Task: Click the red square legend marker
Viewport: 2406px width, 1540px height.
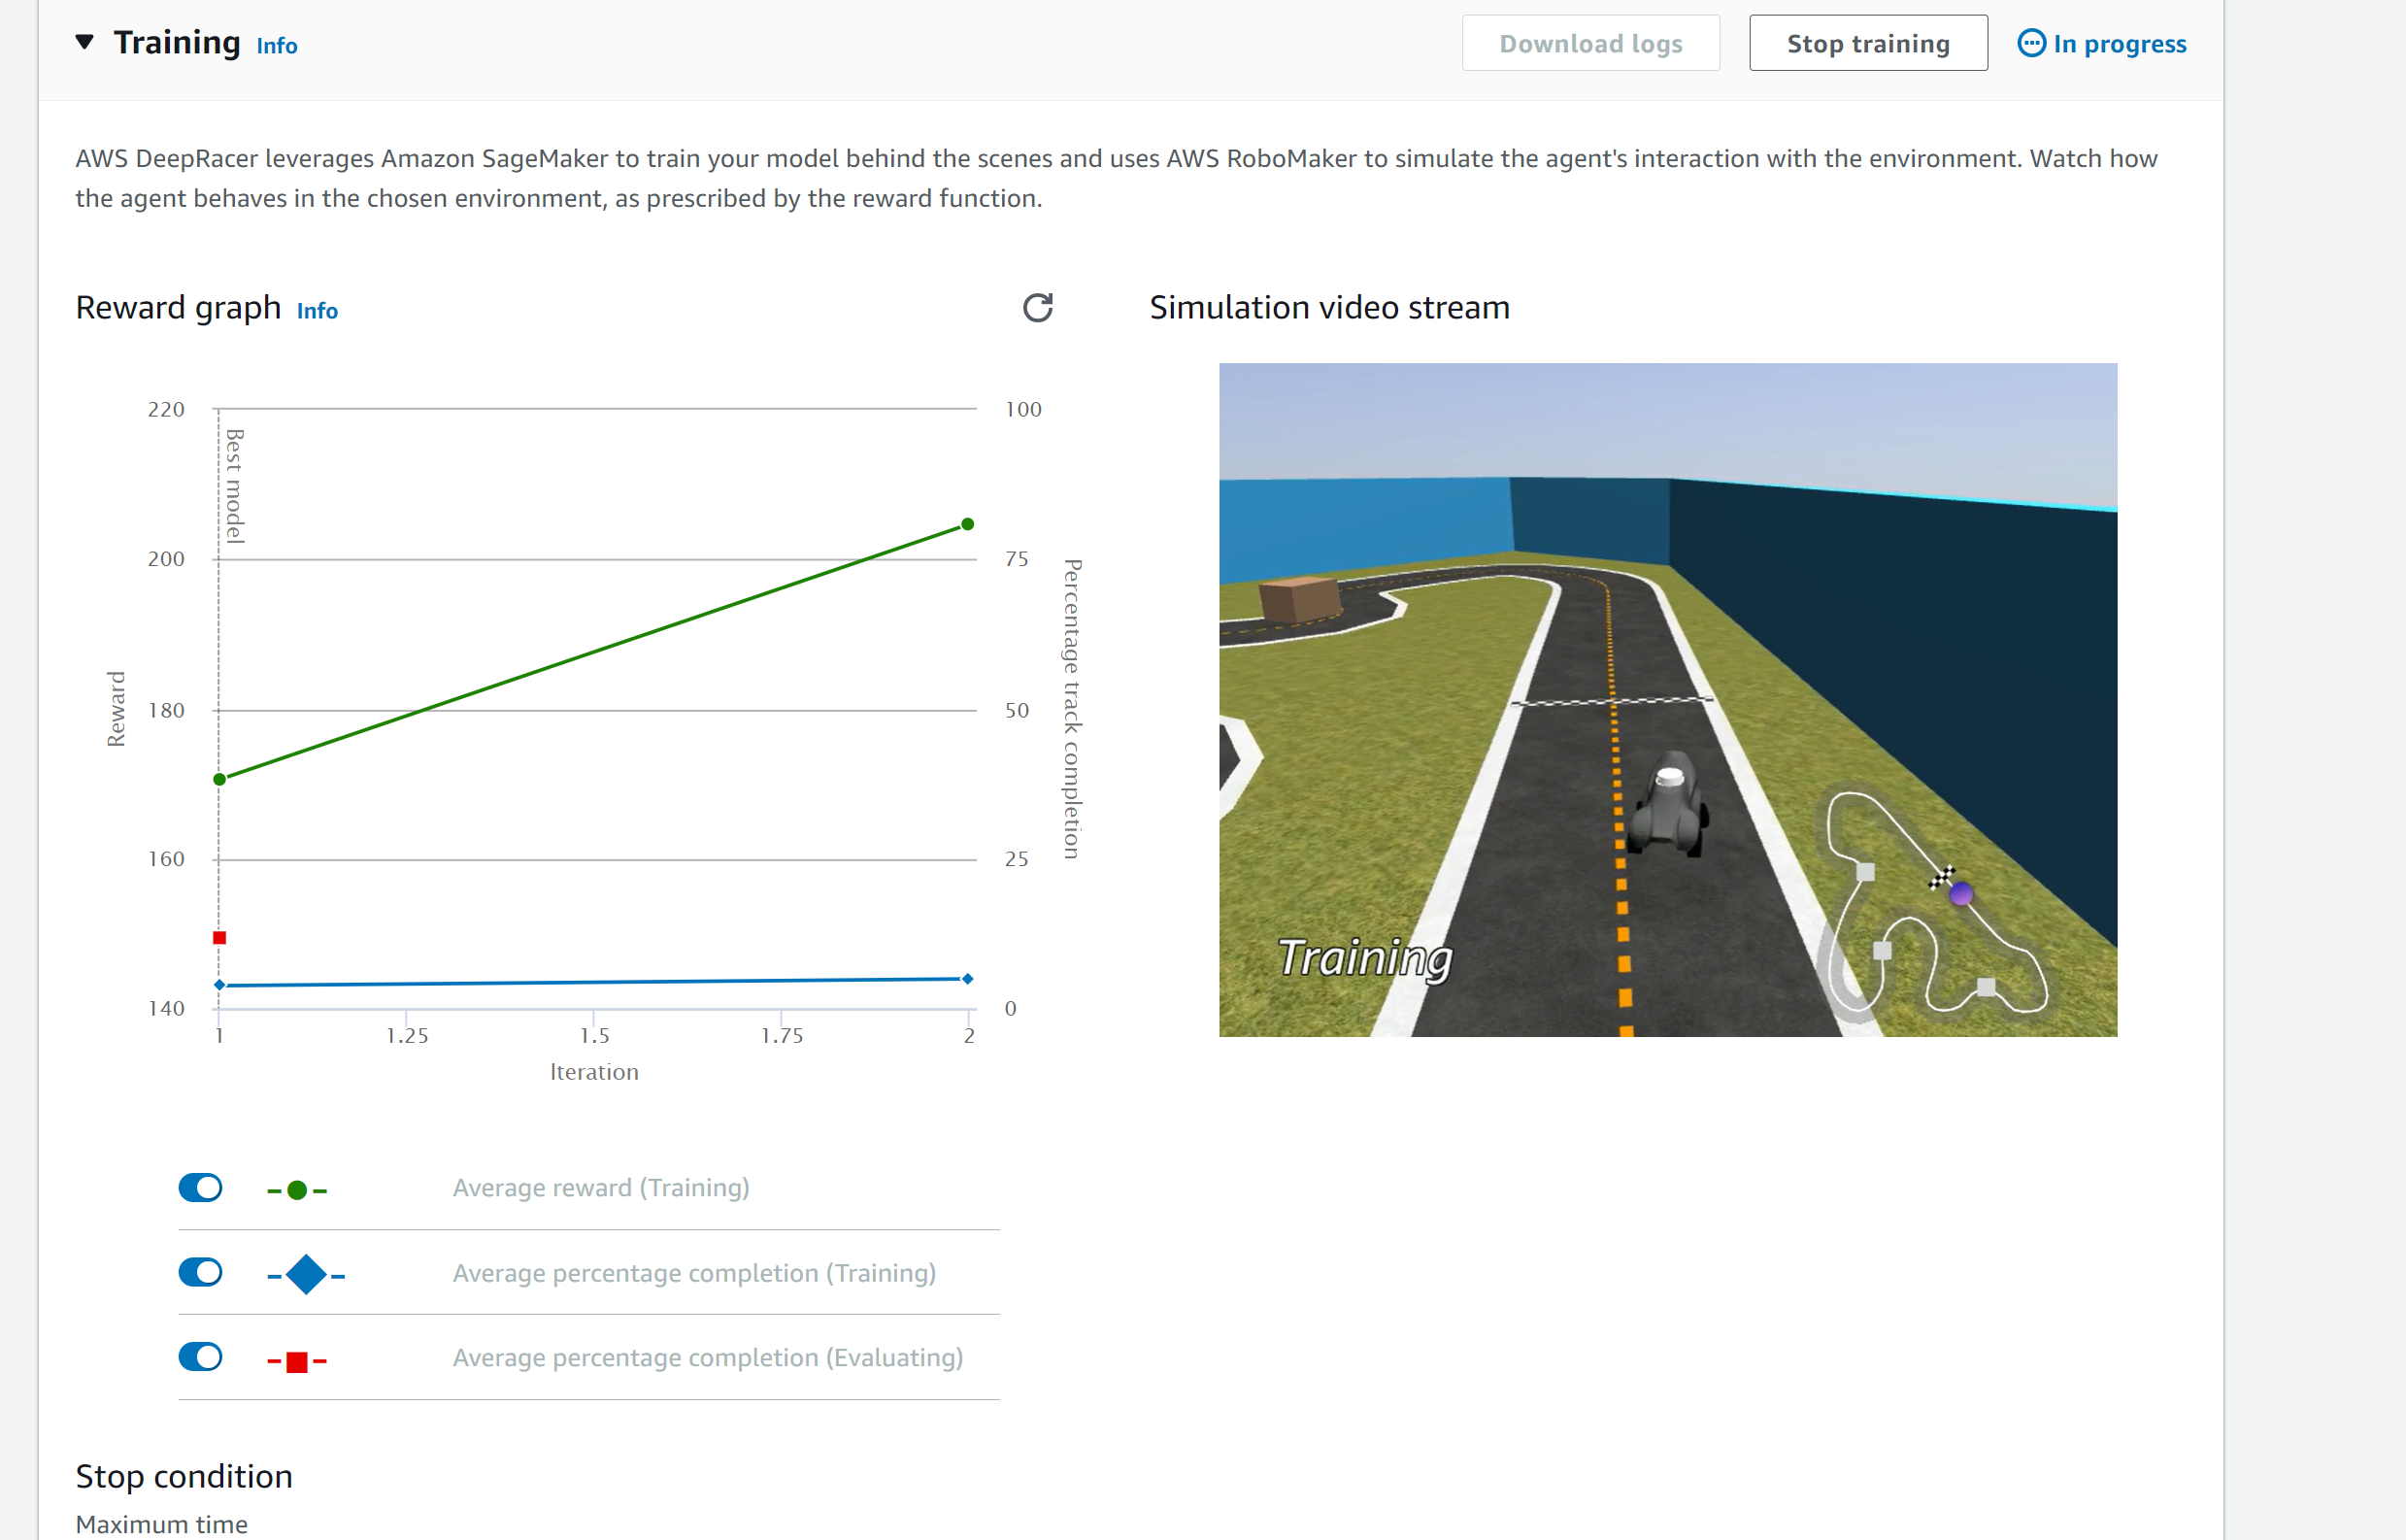Action: click(x=297, y=1361)
